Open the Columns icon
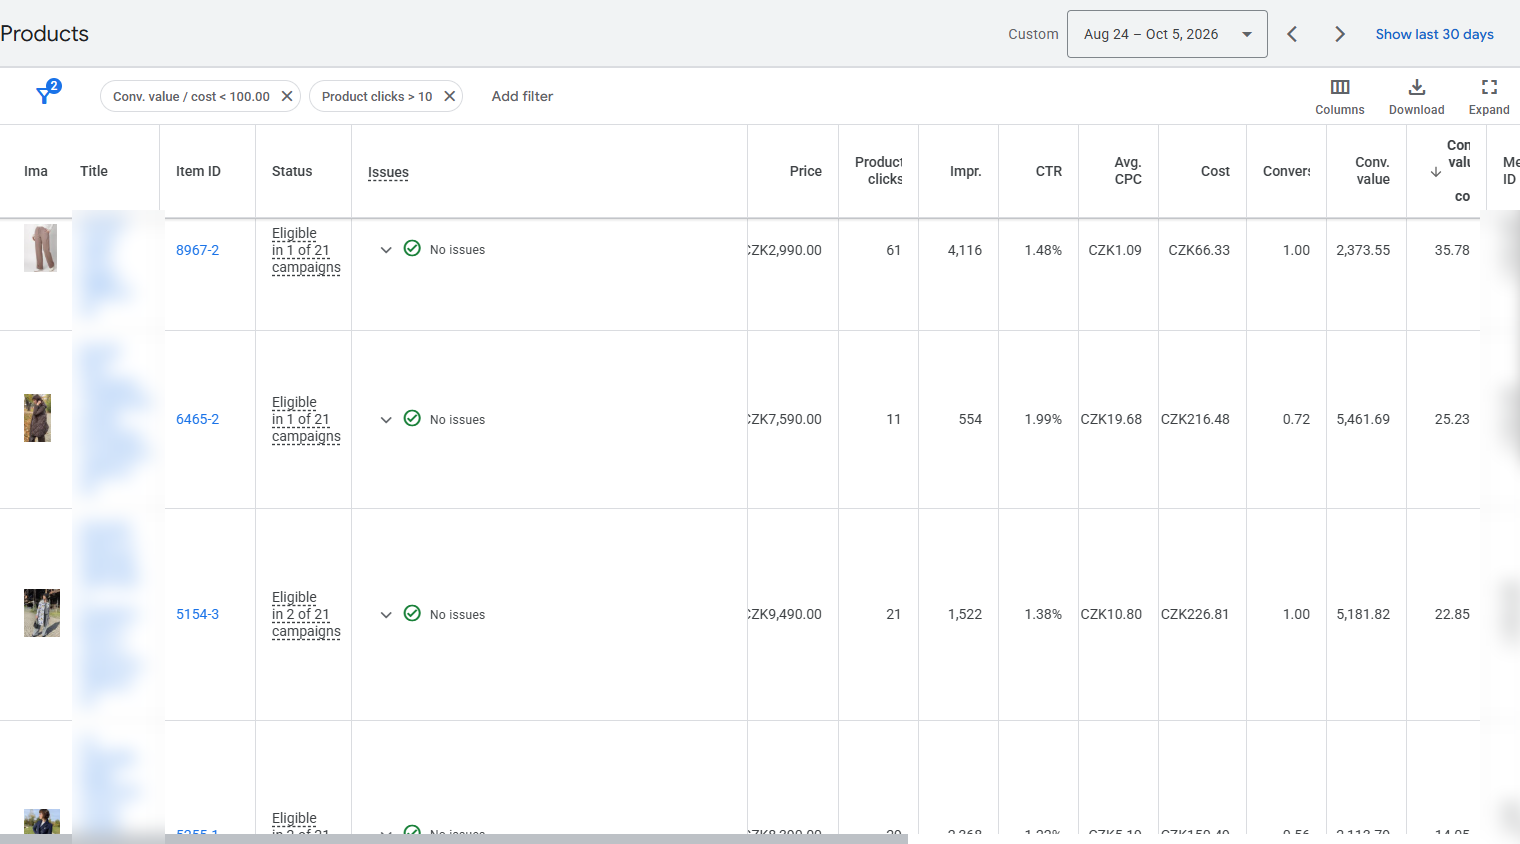The height and width of the screenshot is (844, 1520). tap(1340, 87)
